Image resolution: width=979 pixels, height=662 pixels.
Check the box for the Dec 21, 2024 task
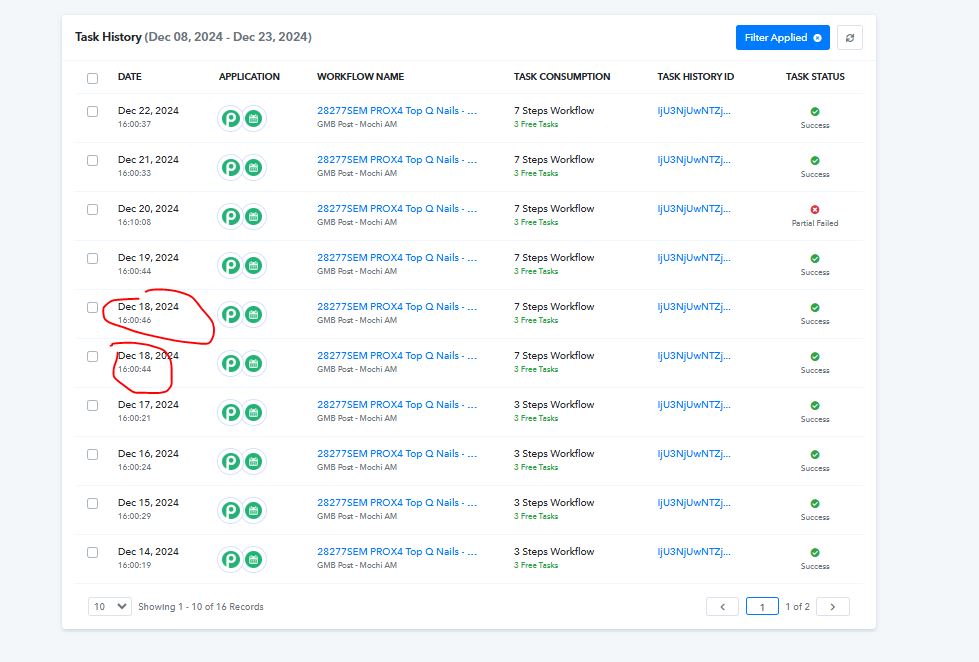(92, 161)
